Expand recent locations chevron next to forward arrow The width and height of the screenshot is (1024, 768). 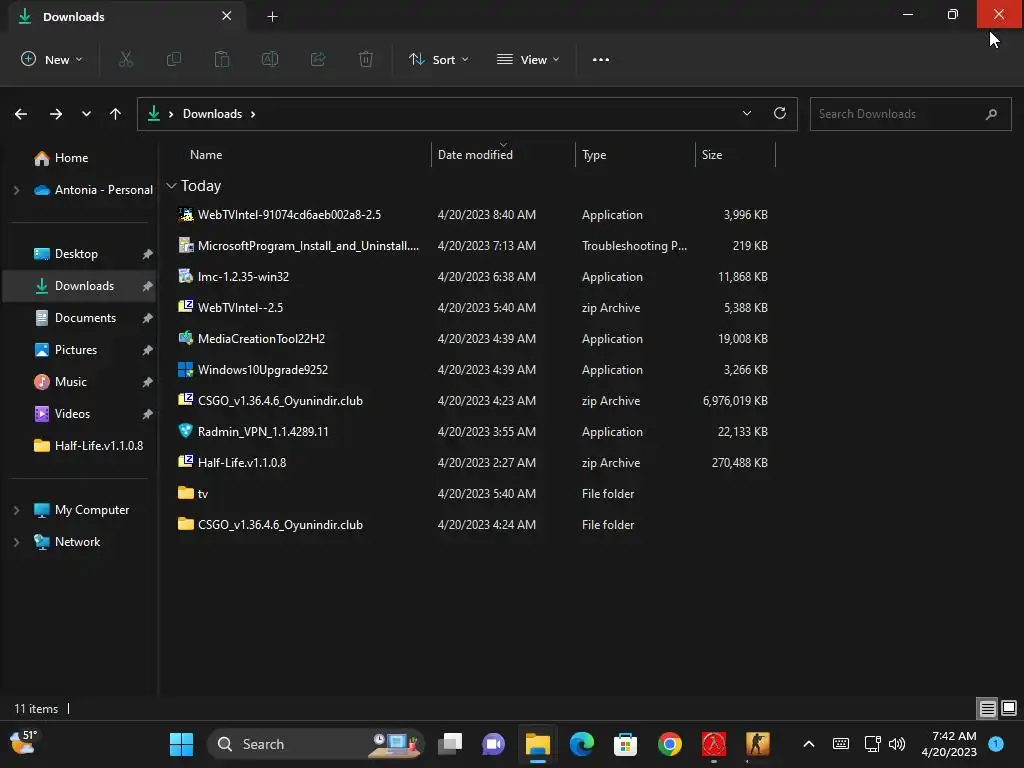[86, 114]
